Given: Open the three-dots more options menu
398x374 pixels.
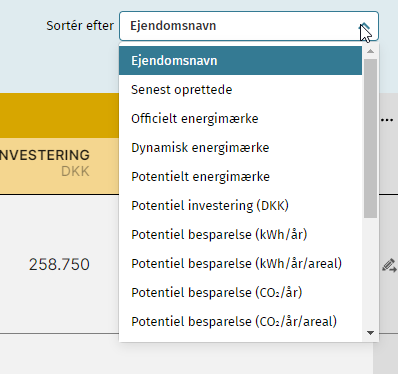Looking at the screenshot, I should point(387,120).
